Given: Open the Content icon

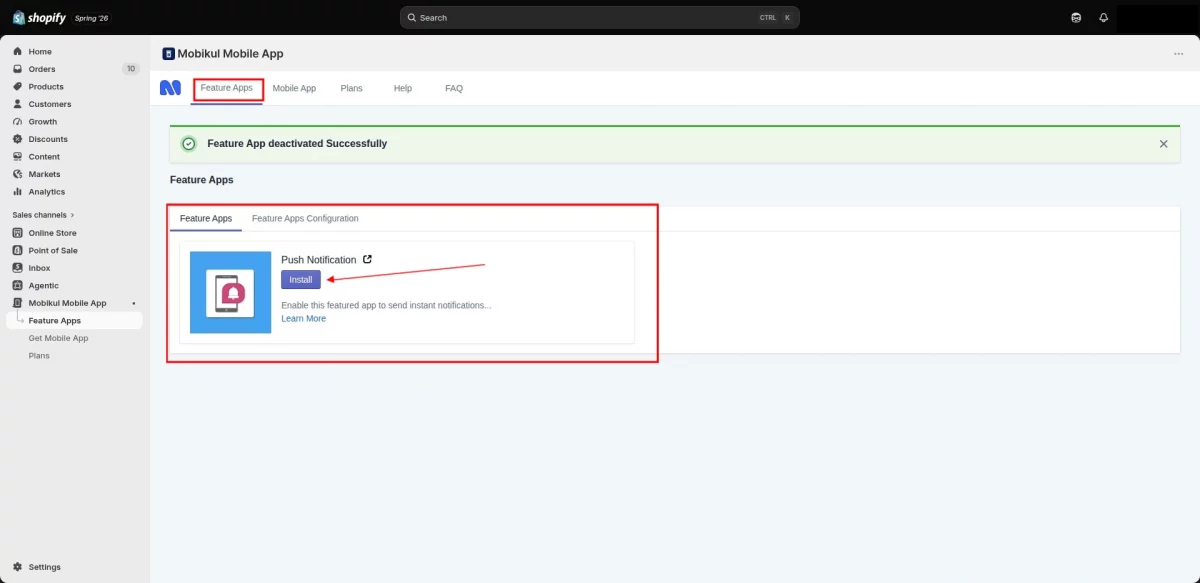Looking at the screenshot, I should pyautogui.click(x=18, y=157).
